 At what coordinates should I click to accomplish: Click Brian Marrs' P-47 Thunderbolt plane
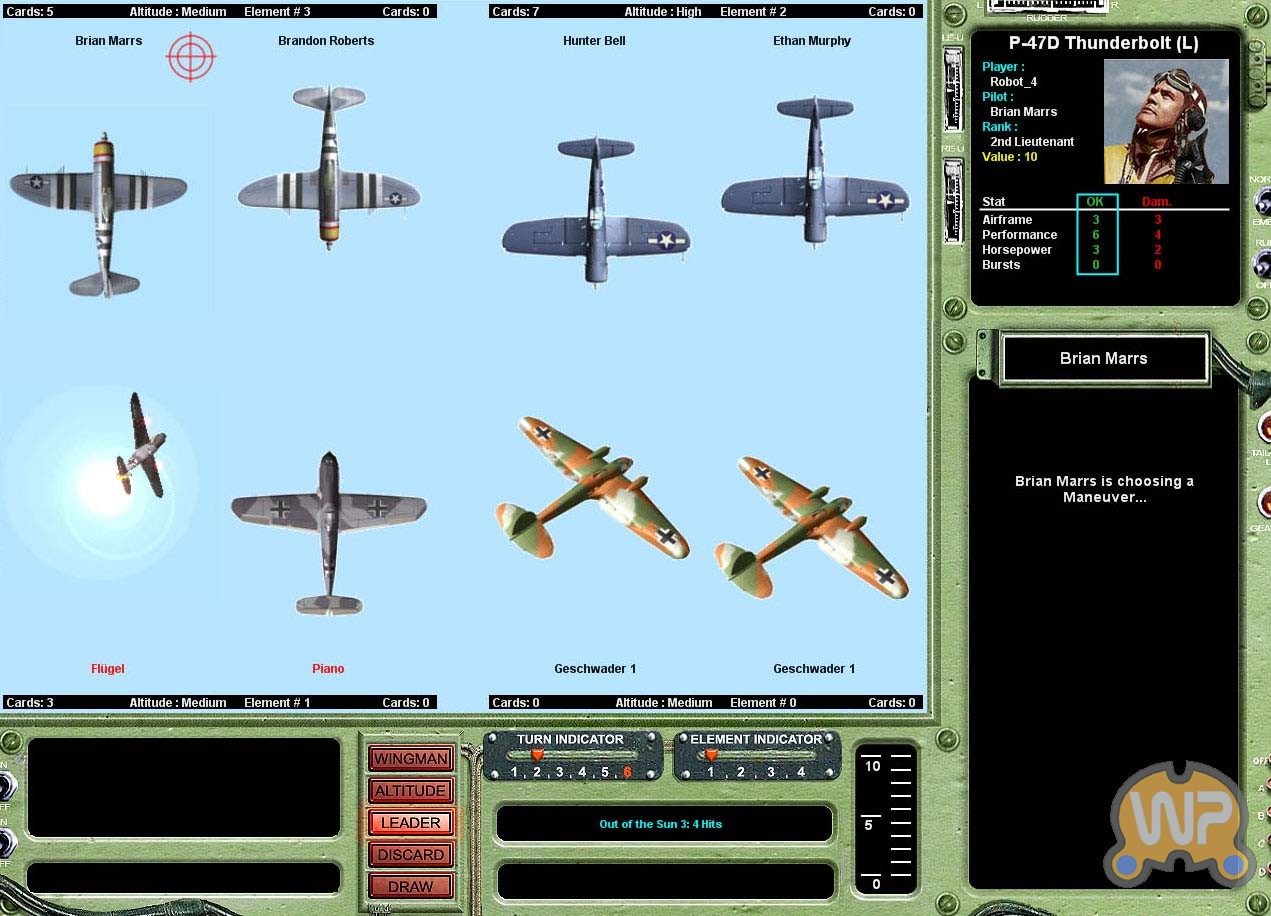pos(100,208)
